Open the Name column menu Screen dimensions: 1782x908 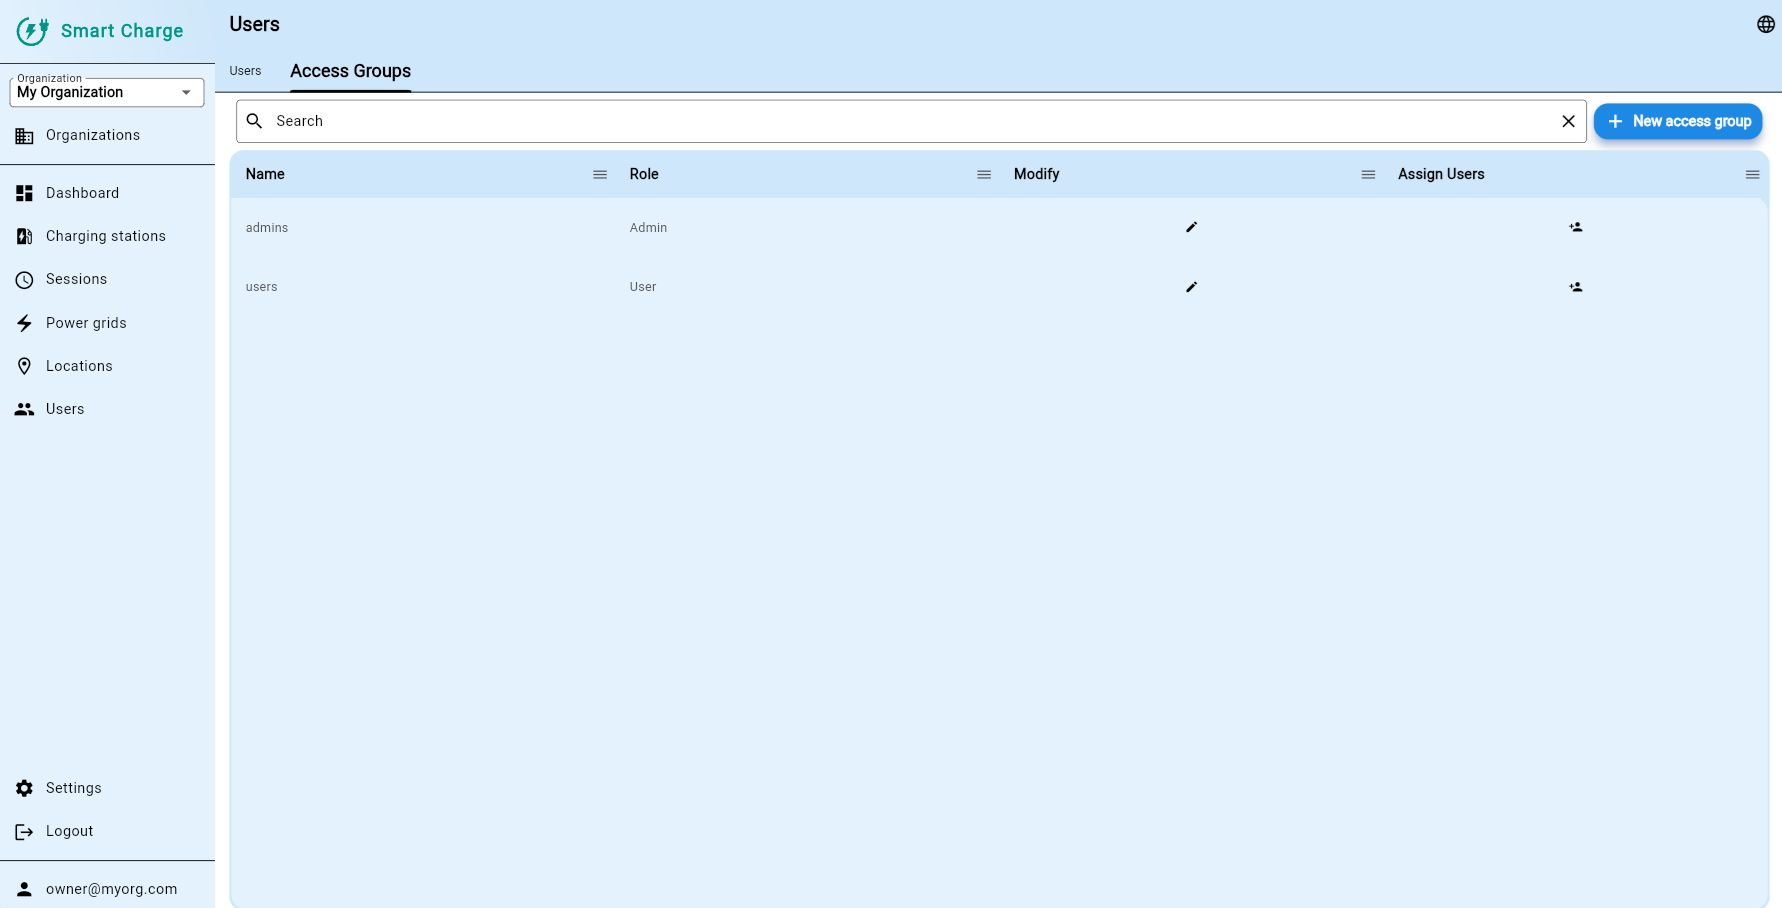(600, 174)
